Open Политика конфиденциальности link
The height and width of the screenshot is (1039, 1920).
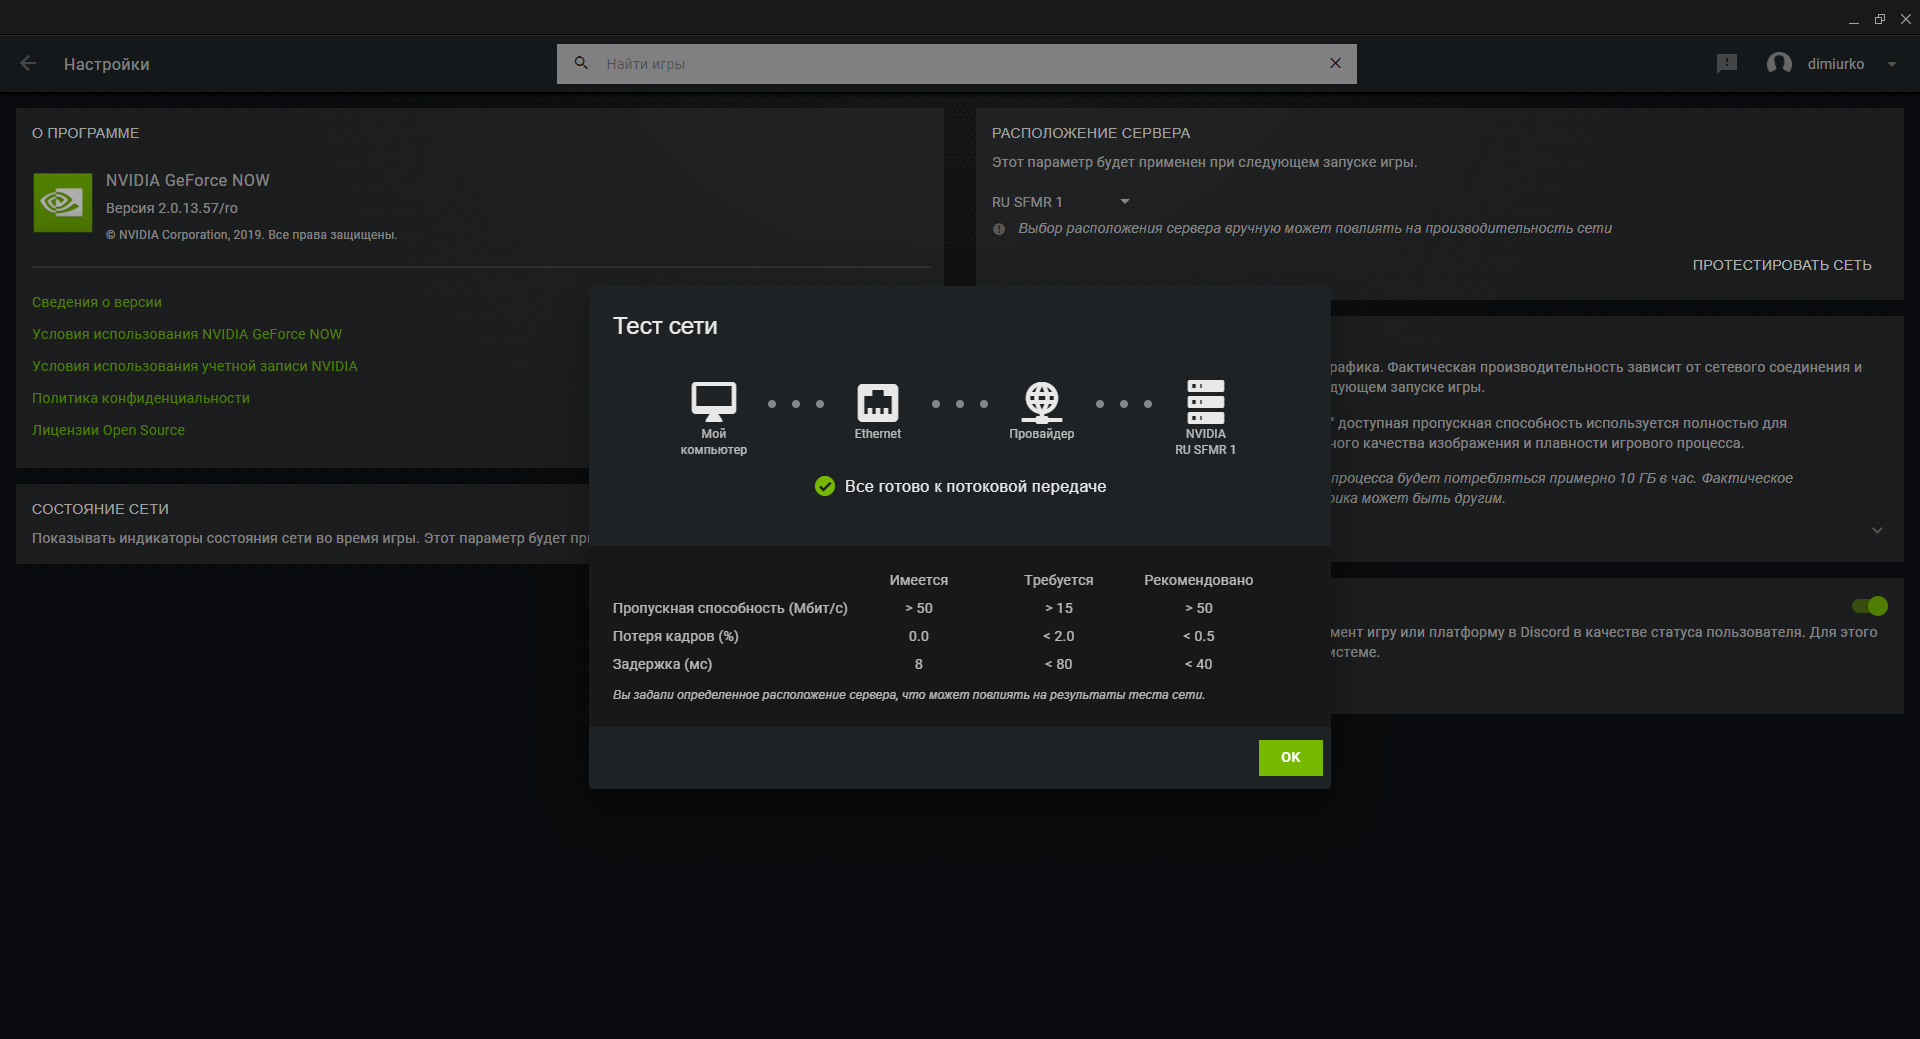[x=141, y=398]
